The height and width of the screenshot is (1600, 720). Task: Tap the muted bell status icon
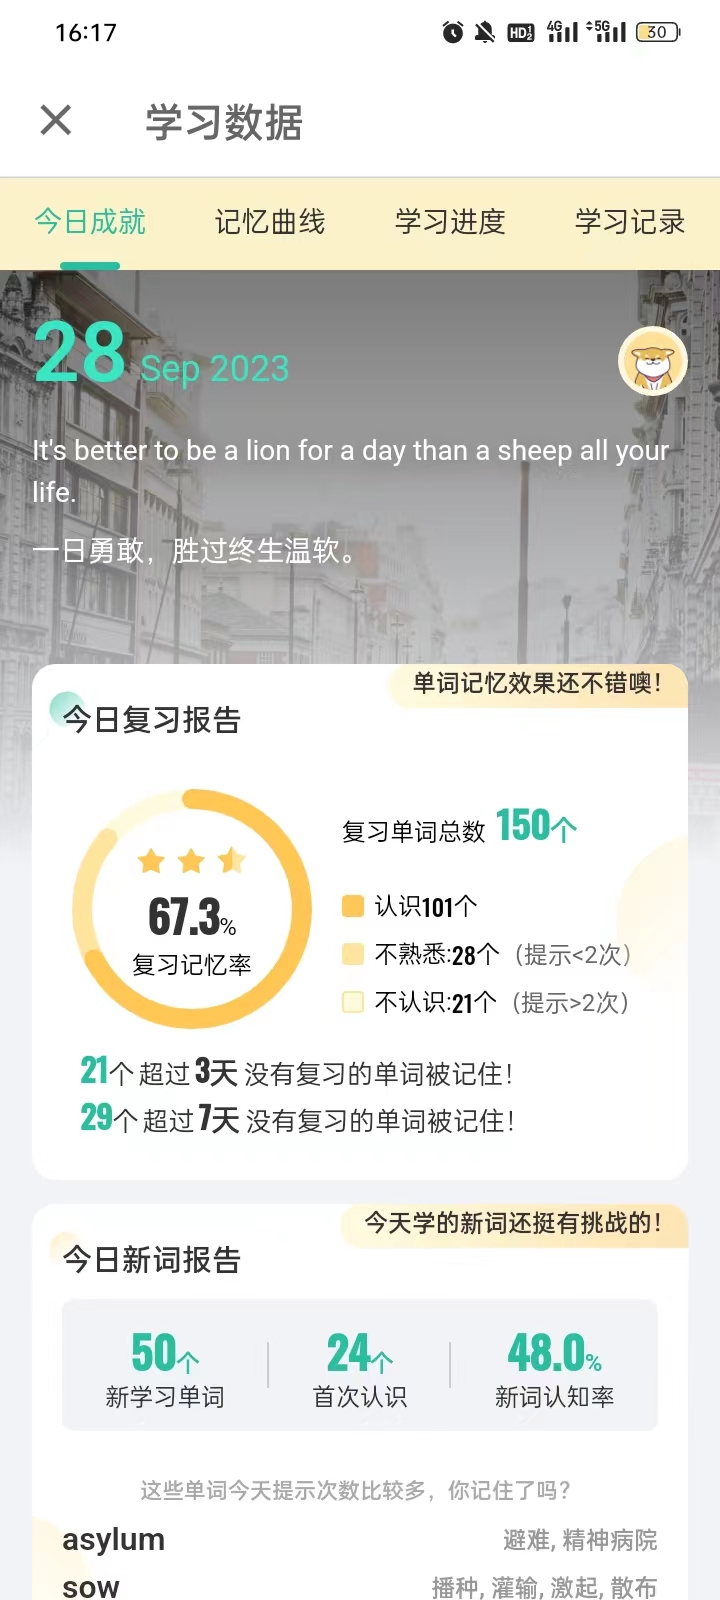tap(485, 33)
